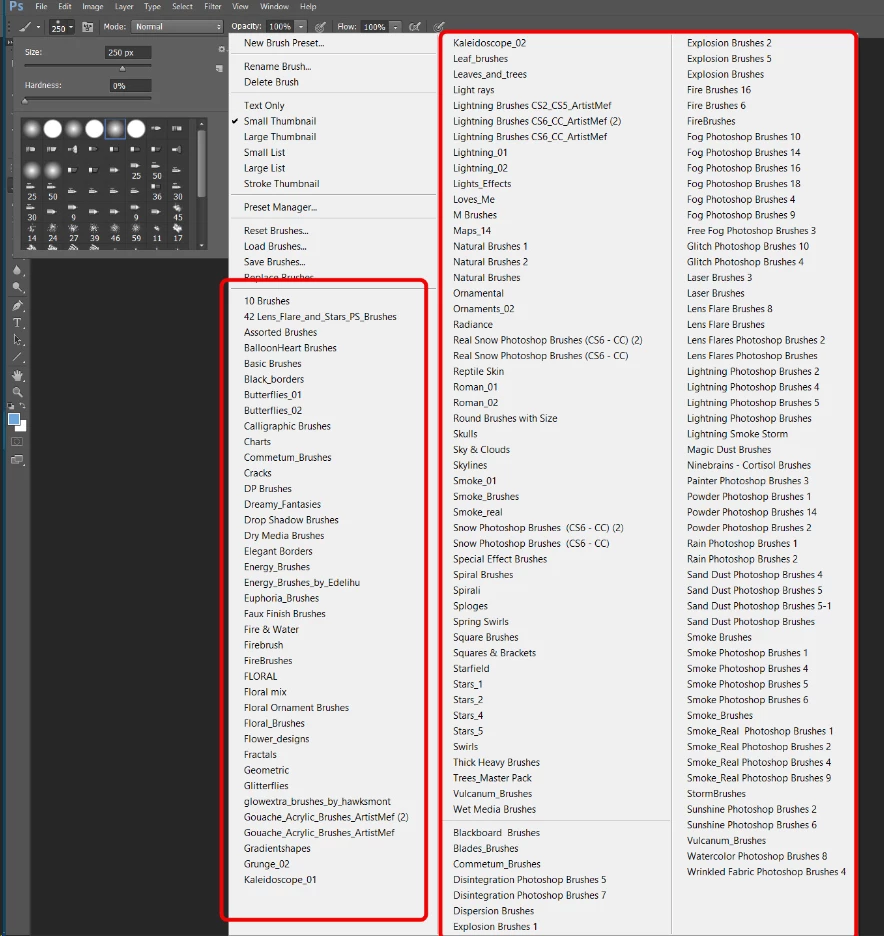
Task: Select the Line shape tool
Action: click(17, 358)
